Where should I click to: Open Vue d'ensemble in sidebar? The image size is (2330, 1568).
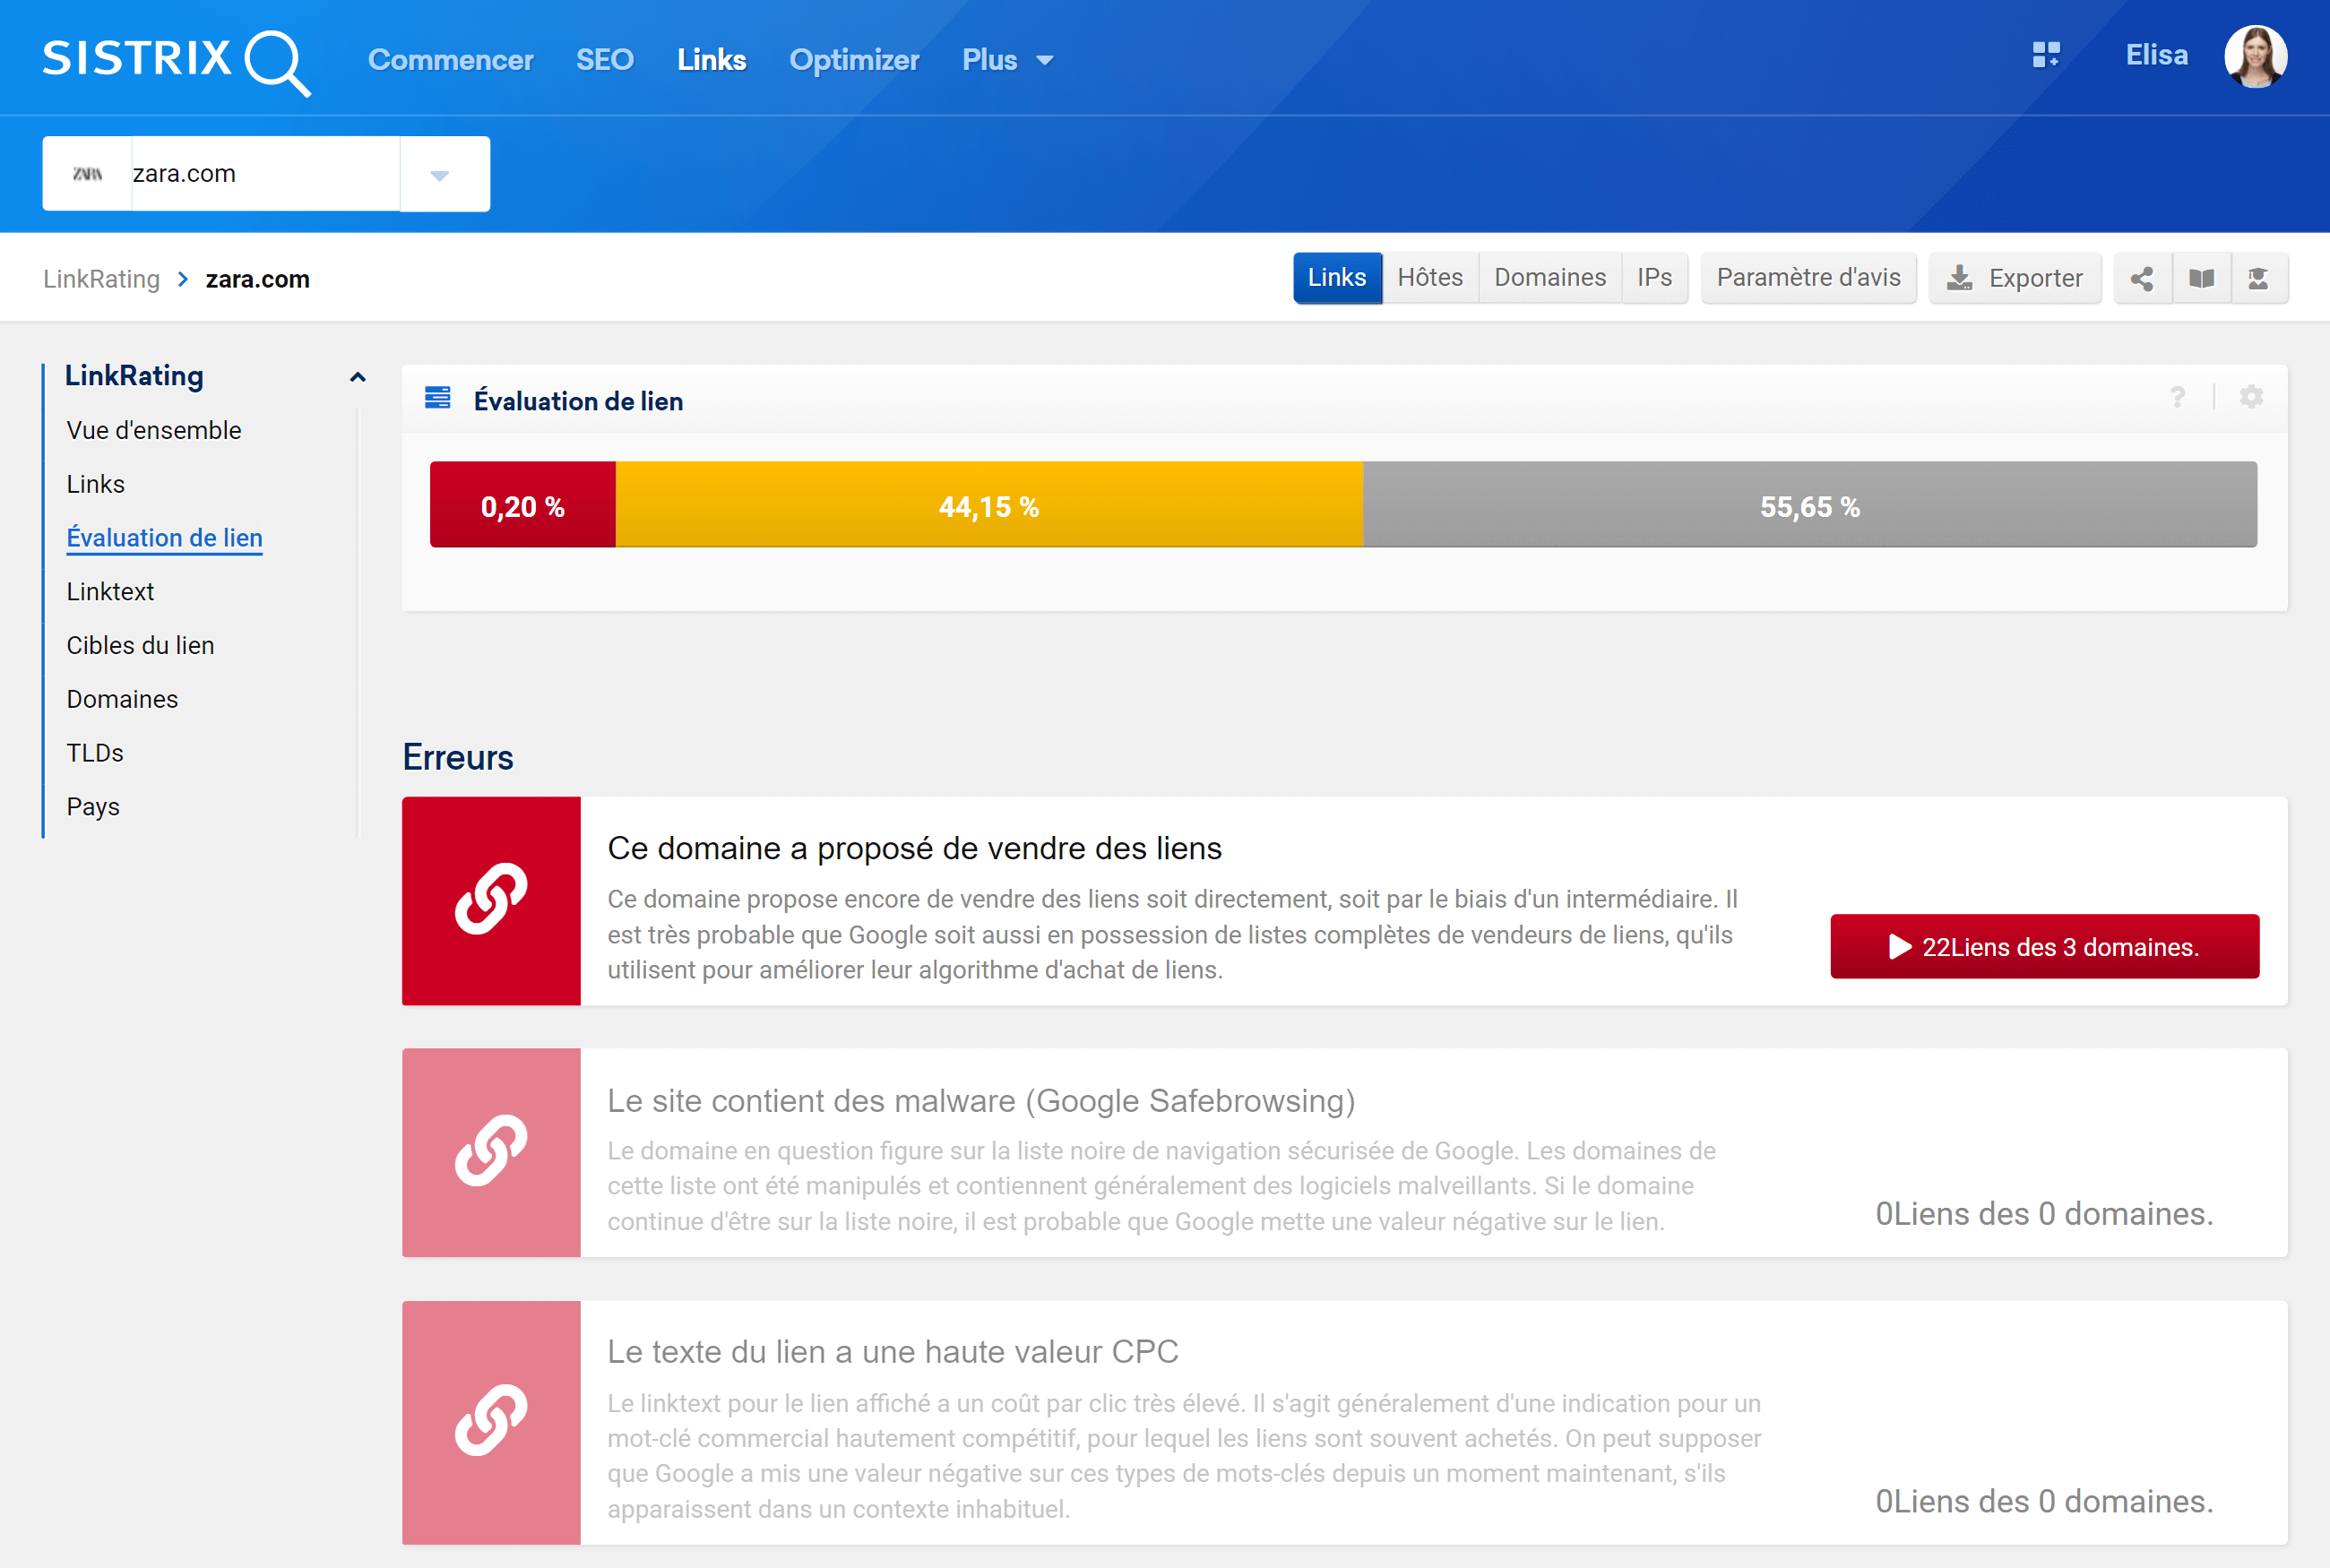tap(154, 430)
